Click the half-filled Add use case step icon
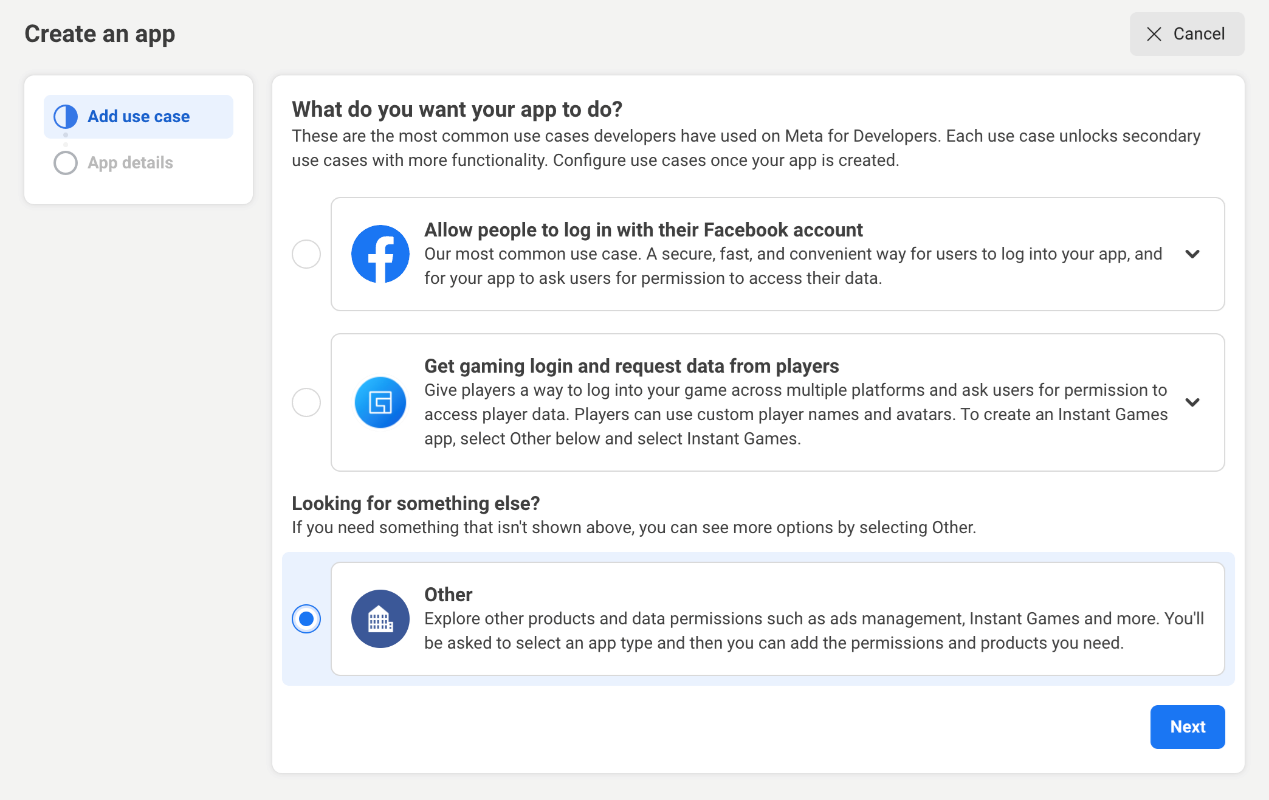 point(66,117)
